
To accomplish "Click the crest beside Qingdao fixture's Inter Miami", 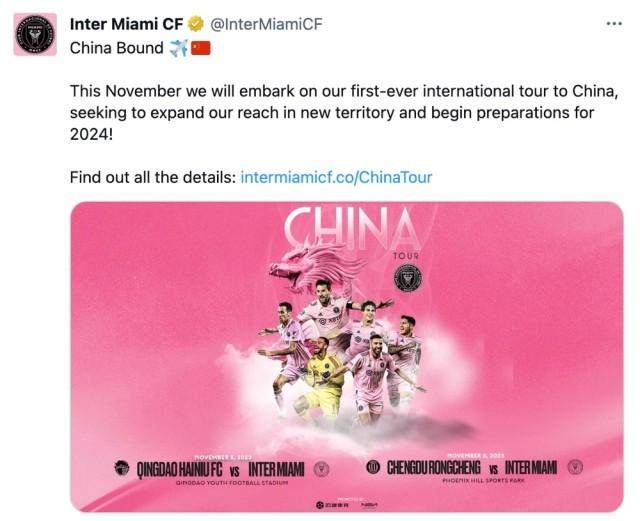I will [x=322, y=467].
